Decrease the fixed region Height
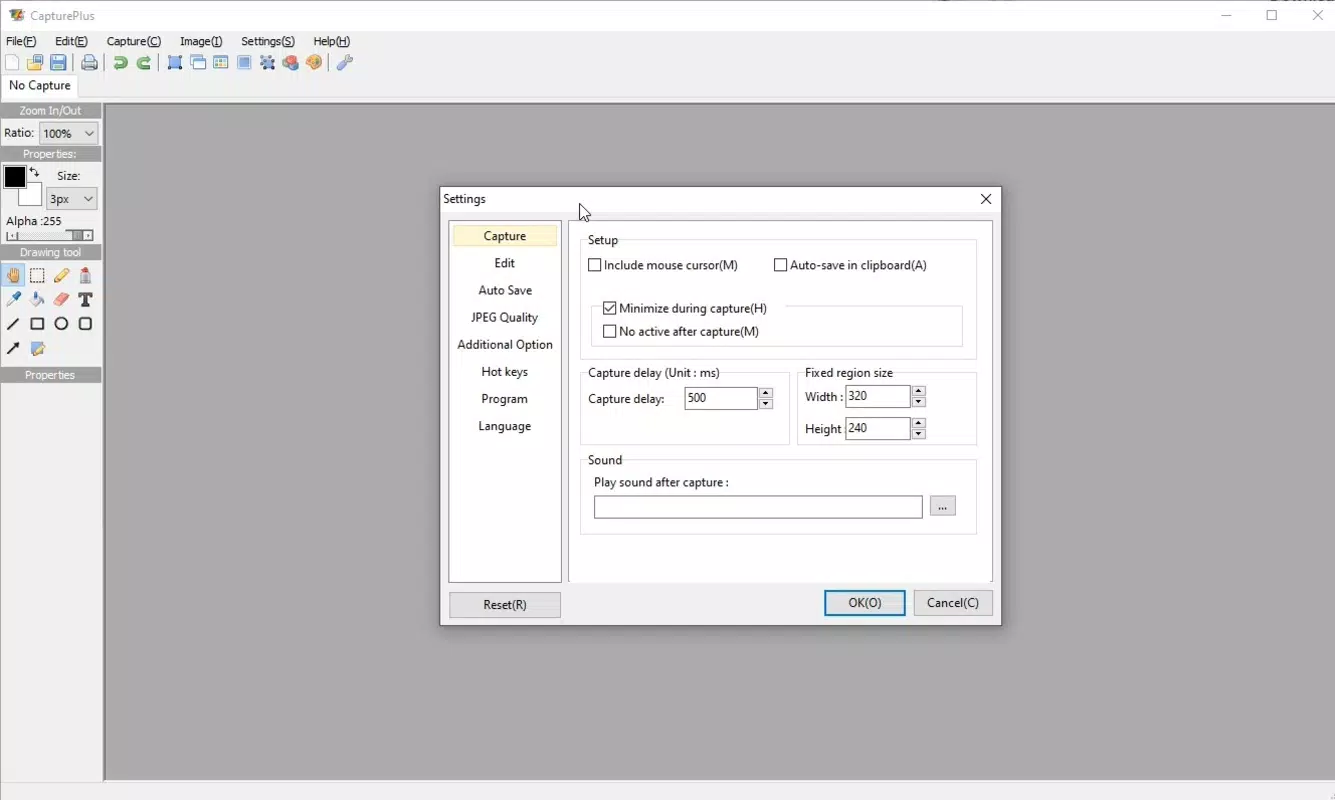This screenshot has width=1335, height=800. click(919, 434)
